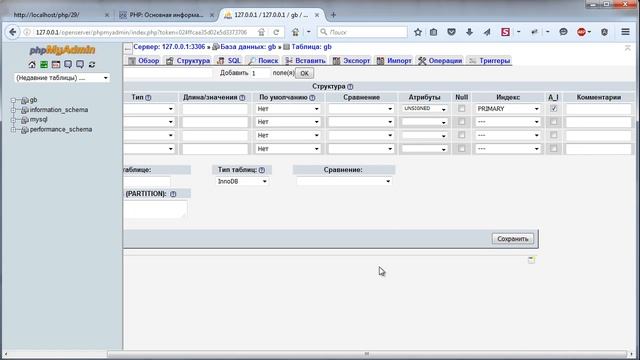
Task: Click help icon beside Тип таблиц
Action: [262, 170]
